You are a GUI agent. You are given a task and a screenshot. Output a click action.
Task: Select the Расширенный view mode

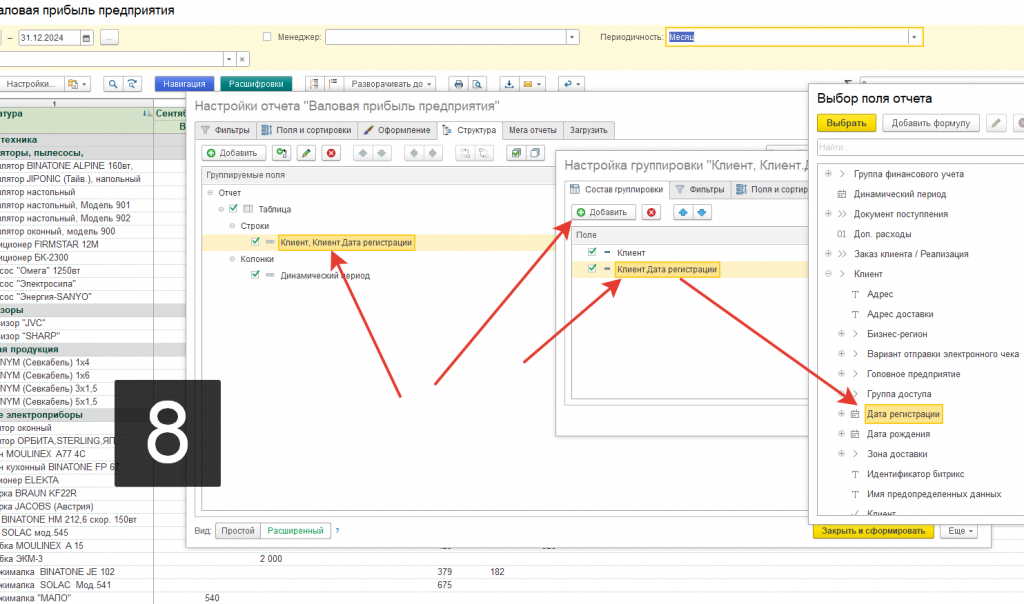point(295,531)
